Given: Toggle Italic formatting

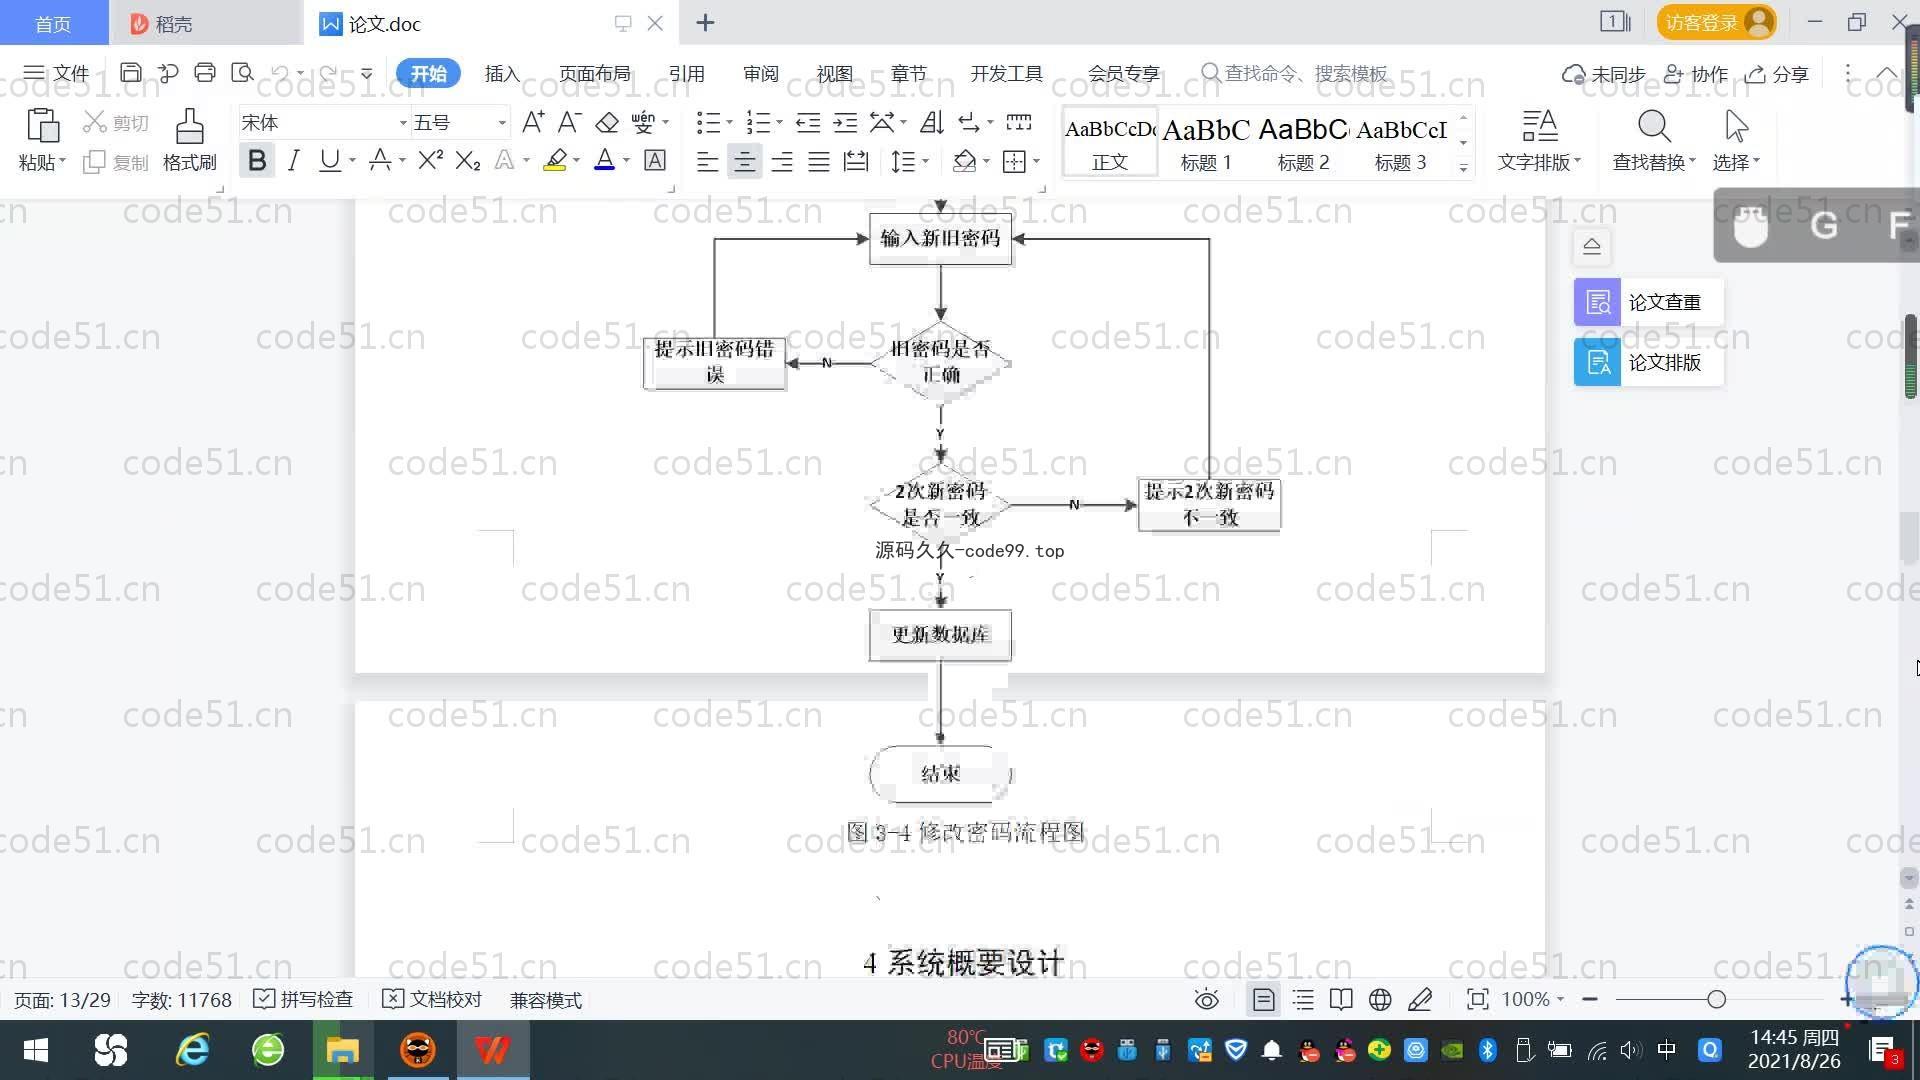Looking at the screenshot, I should click(293, 160).
